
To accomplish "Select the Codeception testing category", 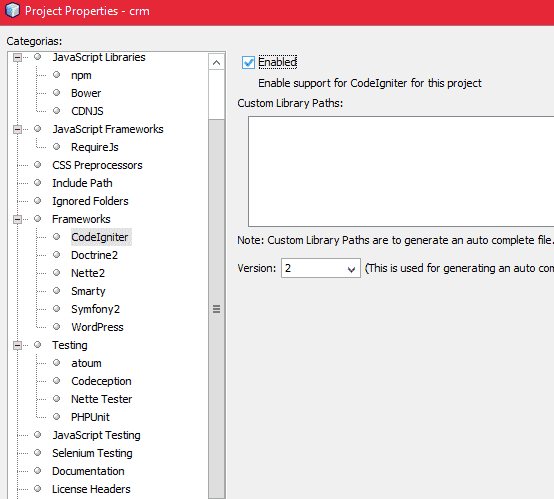I will pyautogui.click(x=101, y=381).
